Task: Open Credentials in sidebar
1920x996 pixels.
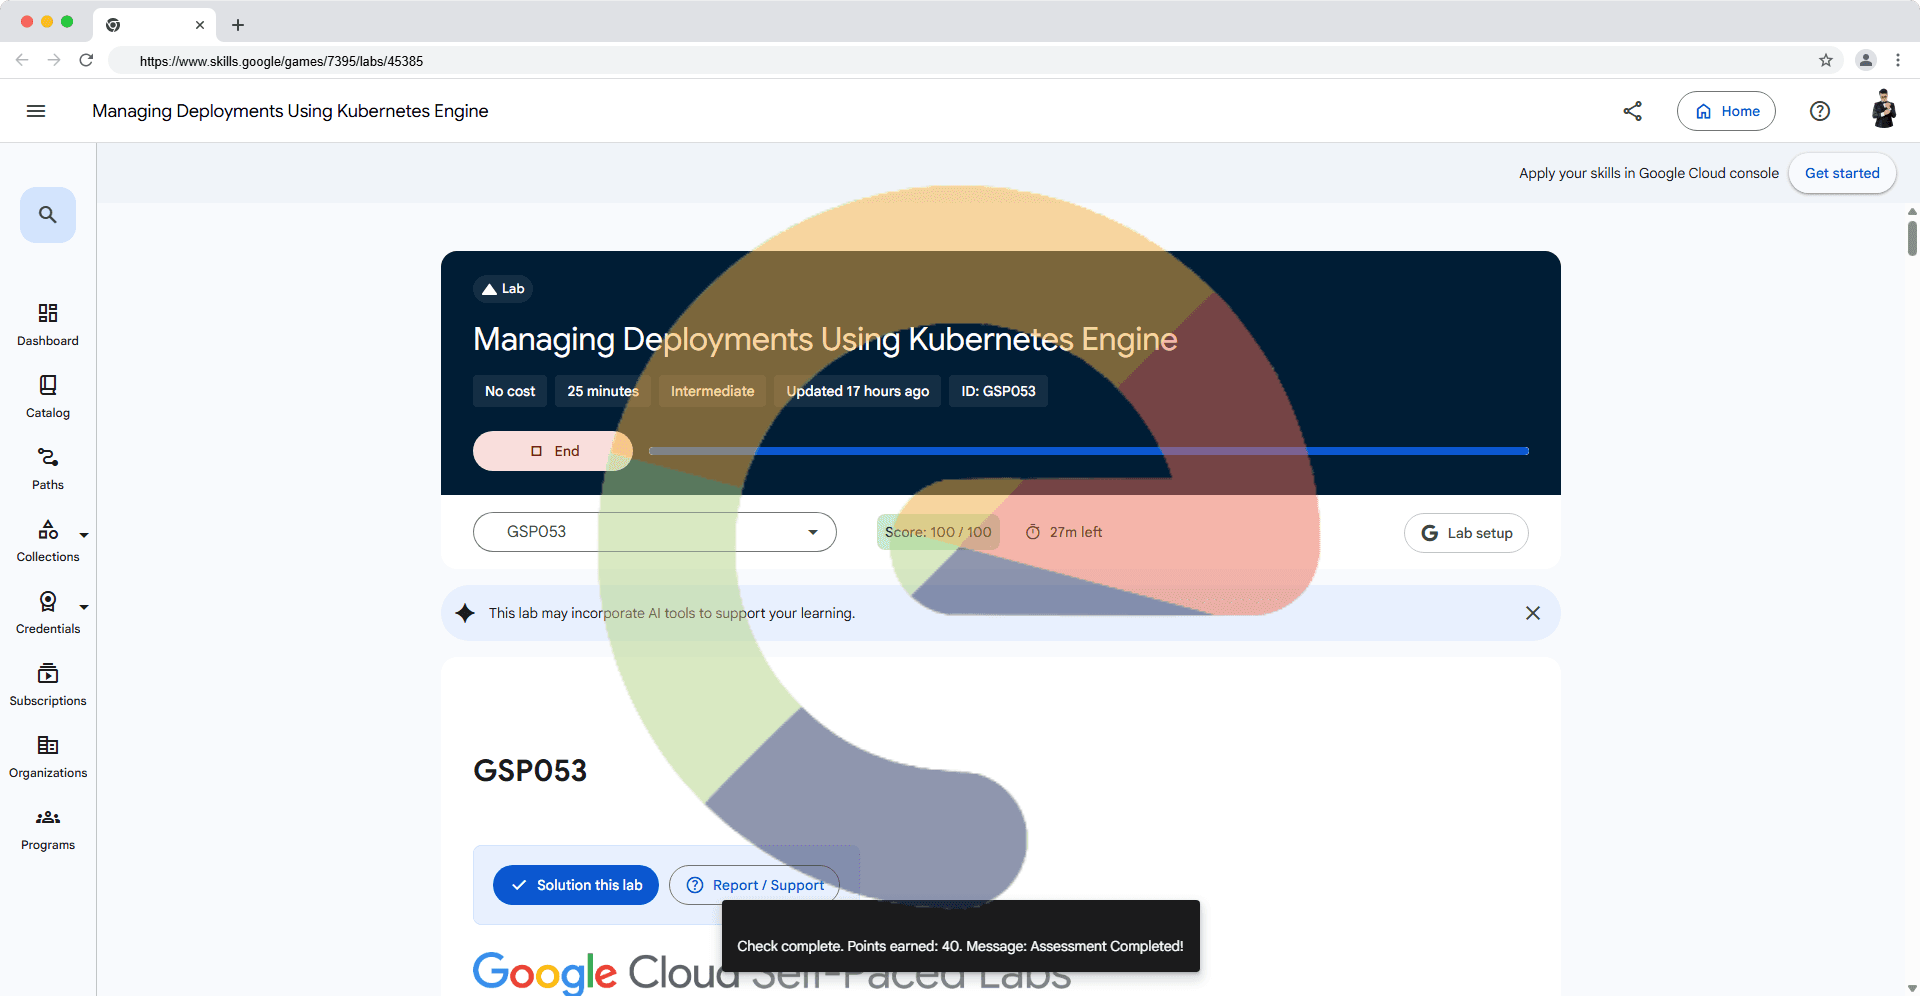Action: (48, 613)
